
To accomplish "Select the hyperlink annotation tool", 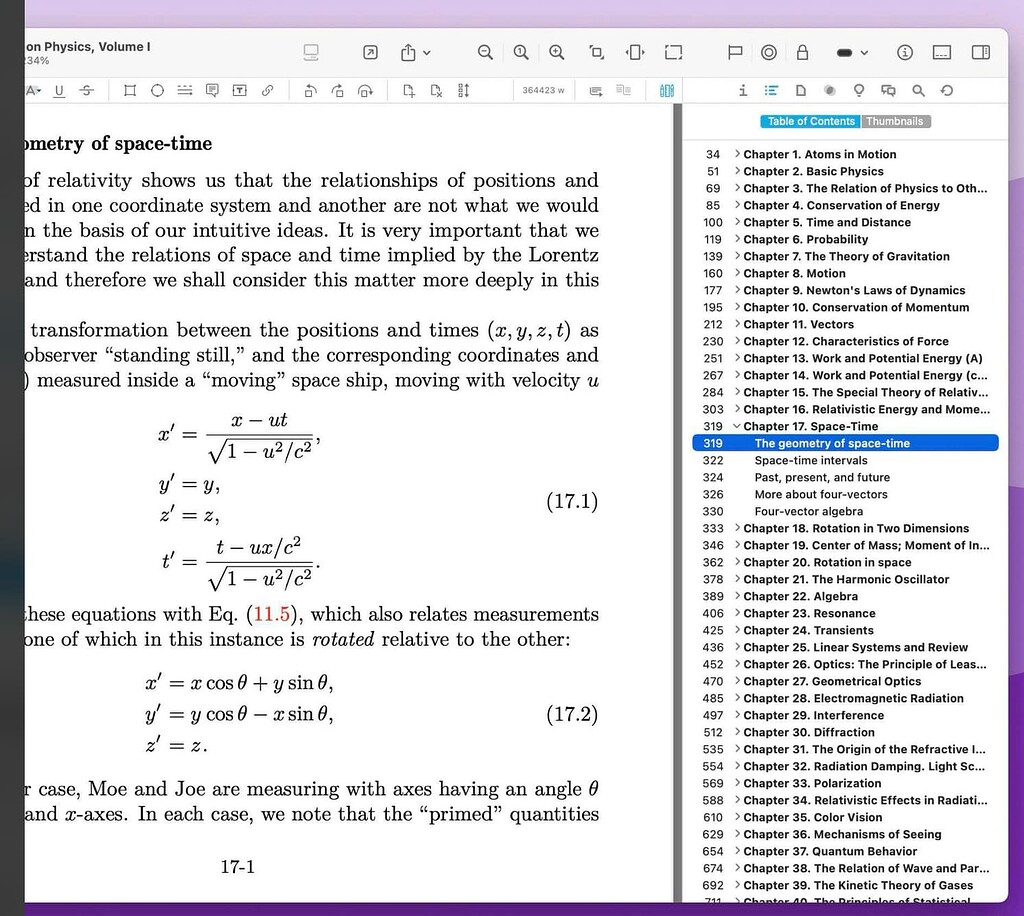I will tap(267, 90).
